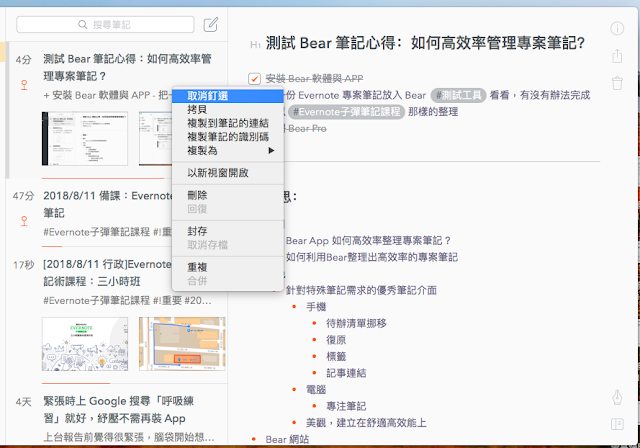
Task: Choose 複製到筆記的連結 menu item
Action: tap(228, 123)
